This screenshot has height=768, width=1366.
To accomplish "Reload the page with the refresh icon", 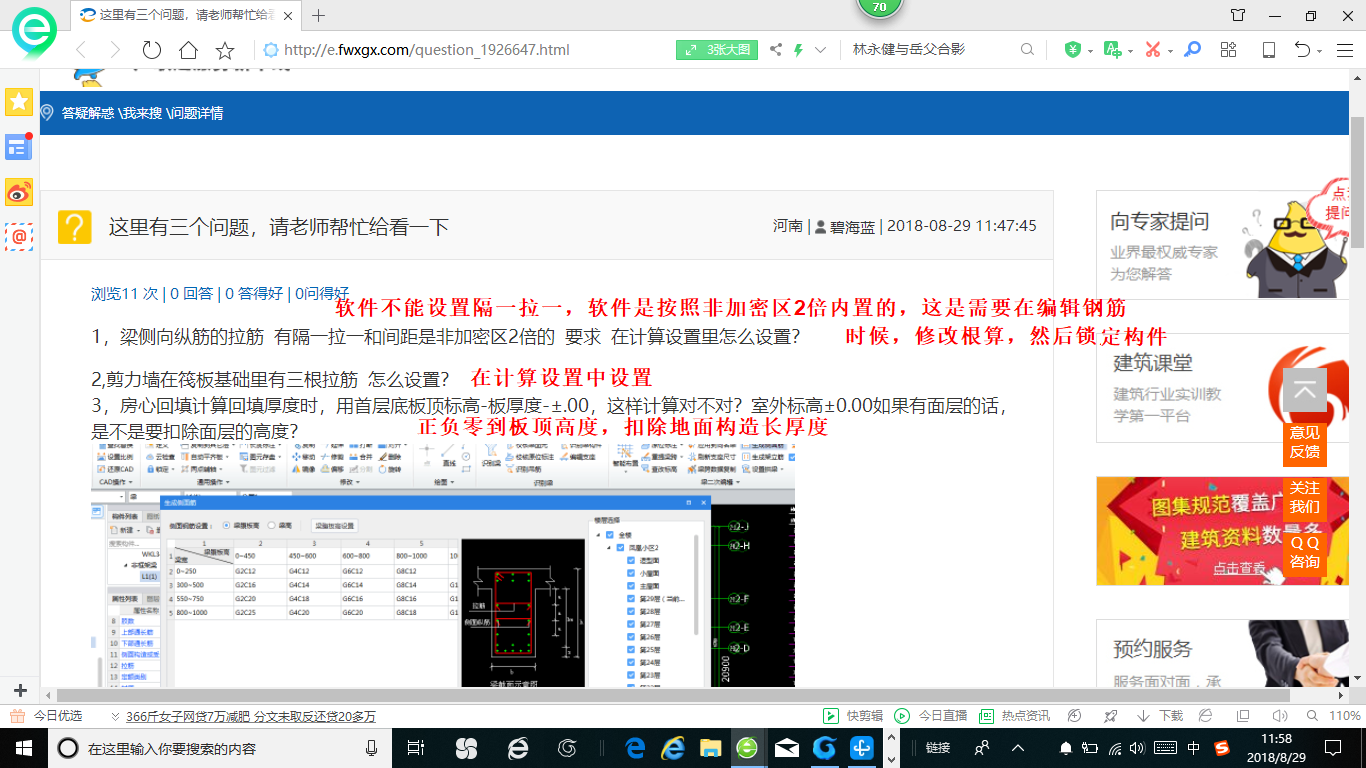I will tap(152, 50).
